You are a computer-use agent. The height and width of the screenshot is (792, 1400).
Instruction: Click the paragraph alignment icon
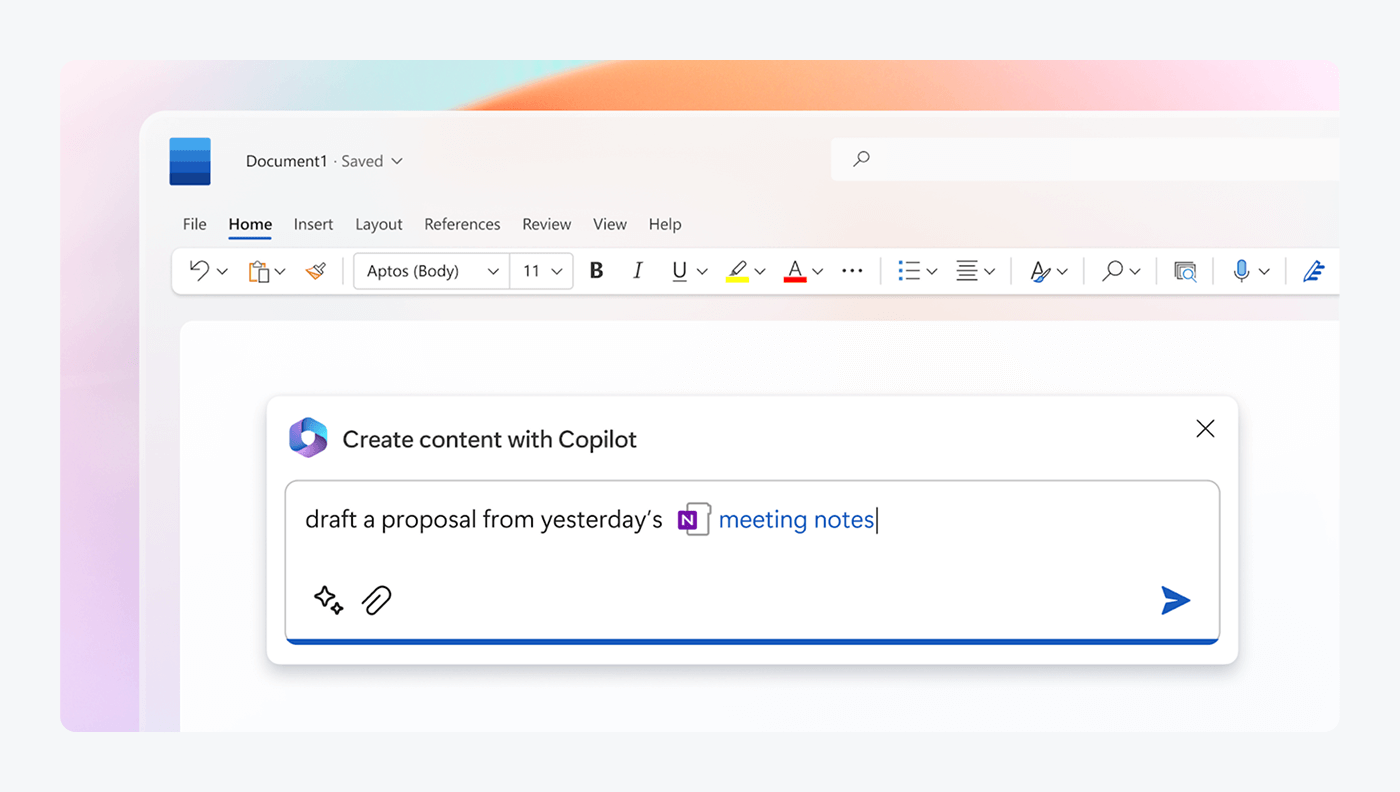click(x=967, y=271)
